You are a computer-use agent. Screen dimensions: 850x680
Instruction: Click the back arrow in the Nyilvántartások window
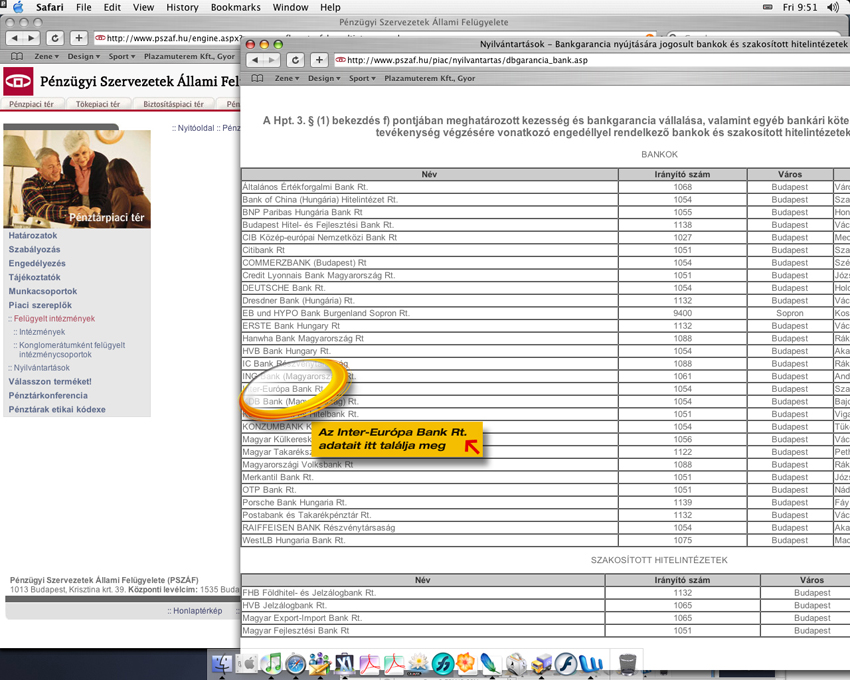click(x=256, y=60)
